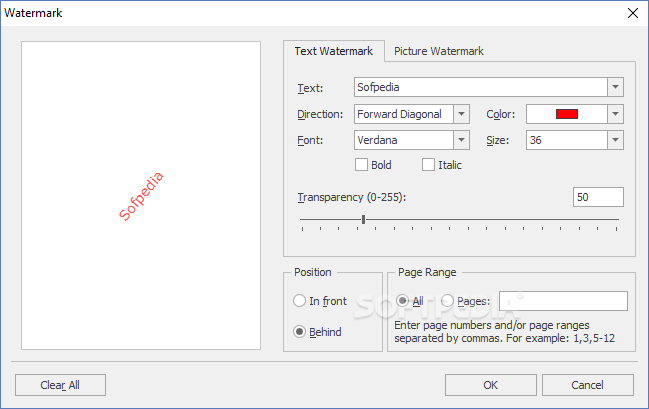Expand the Text dropdown arrow
The height and width of the screenshot is (409, 649).
615,87
